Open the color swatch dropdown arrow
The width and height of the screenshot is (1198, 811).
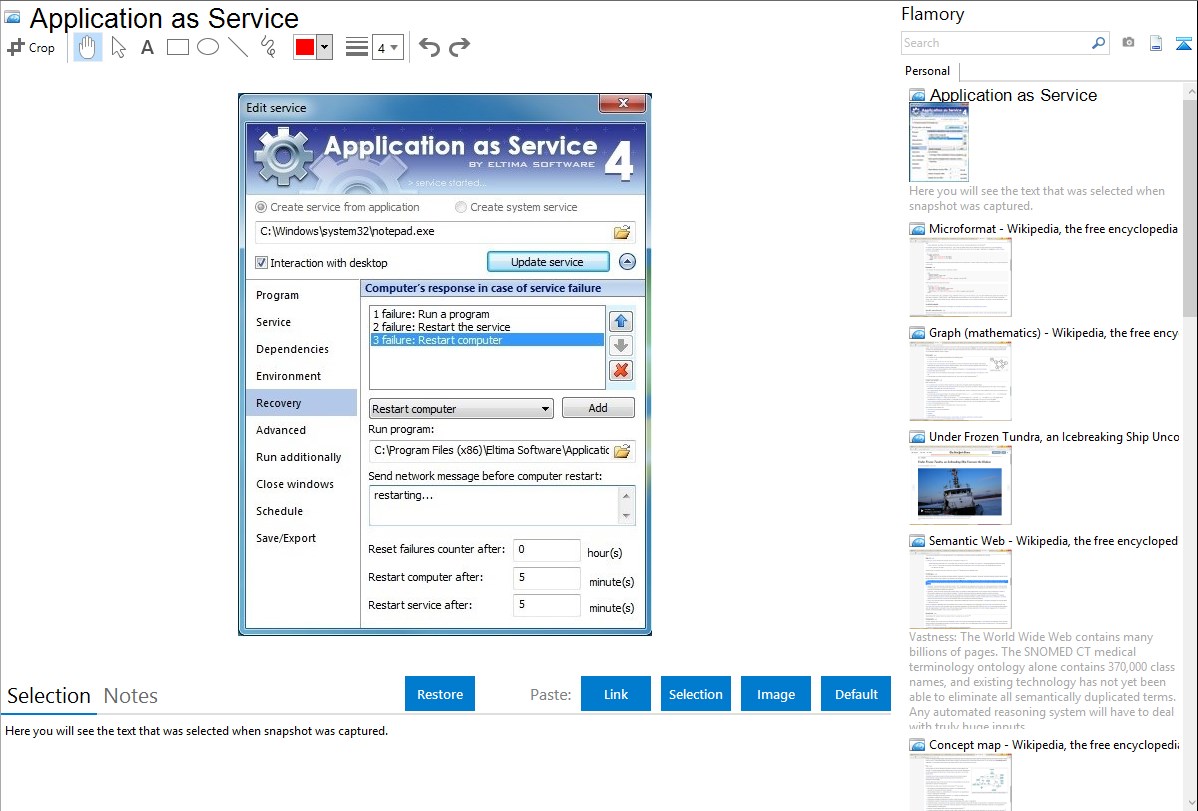(x=324, y=47)
